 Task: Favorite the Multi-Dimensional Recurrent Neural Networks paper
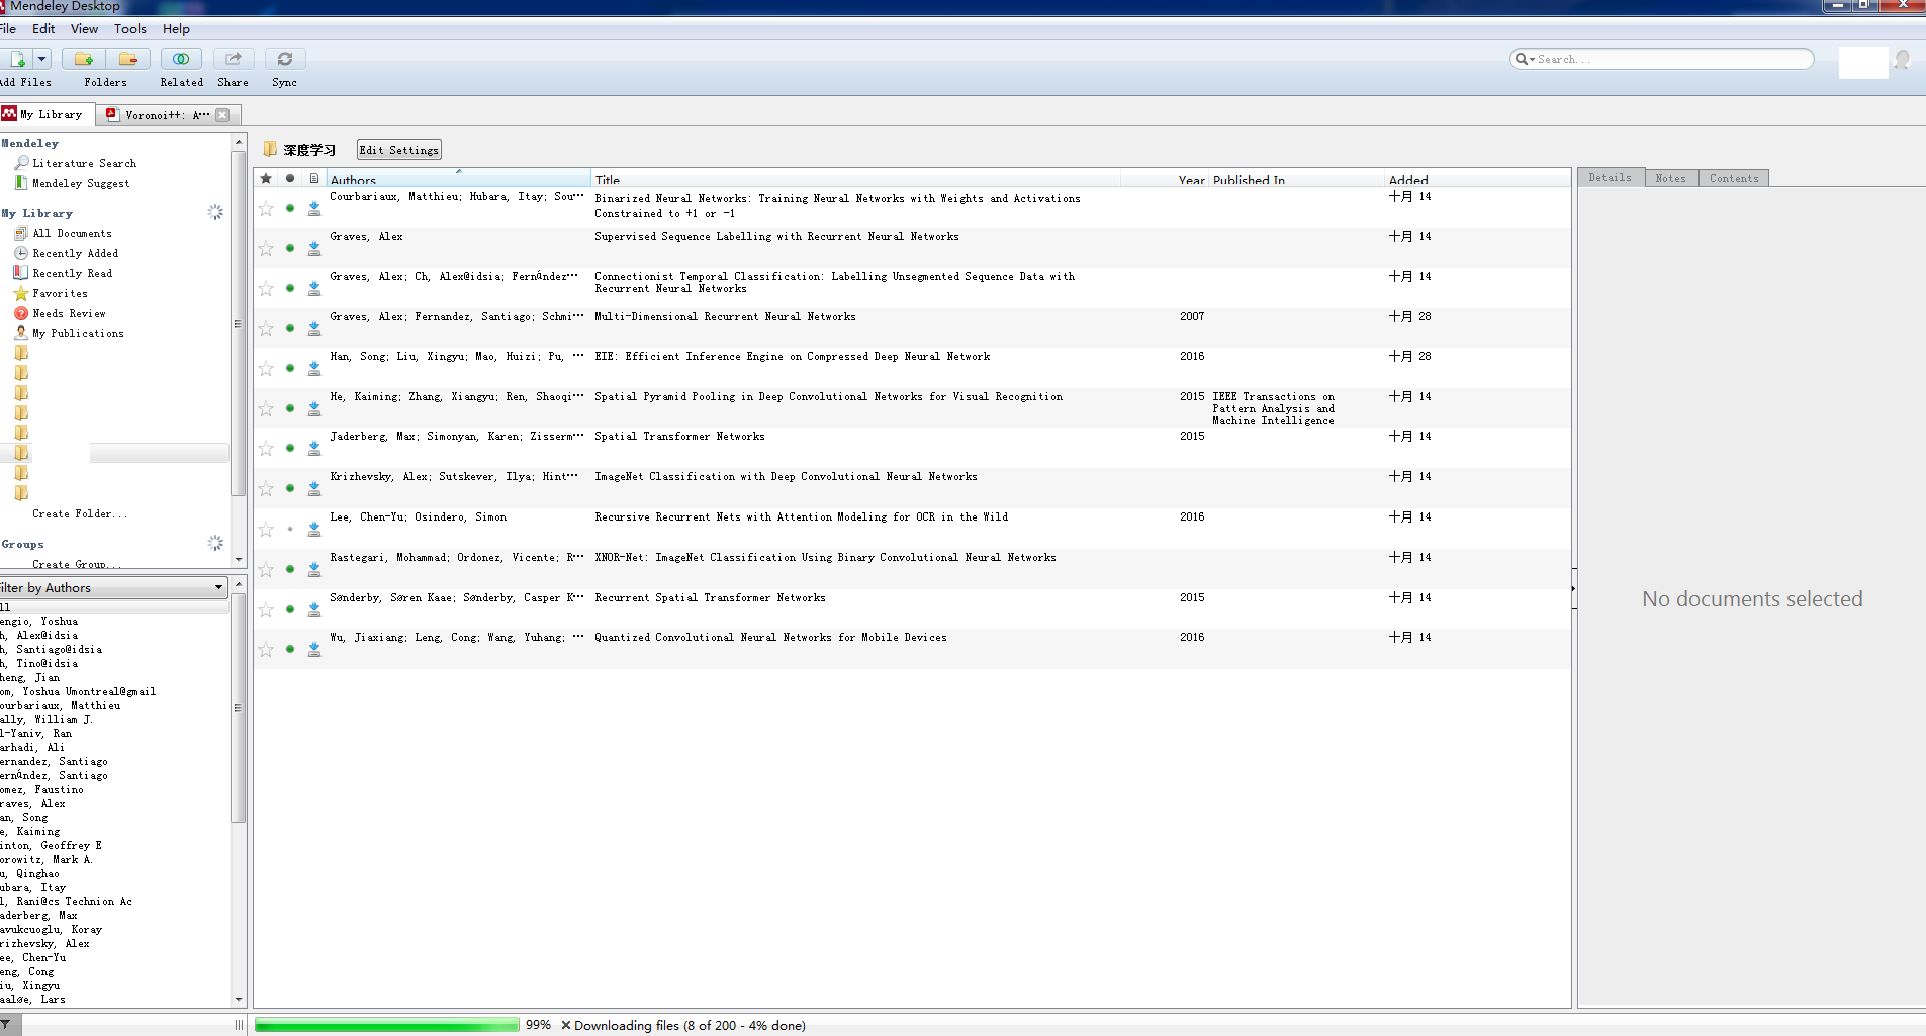click(266, 328)
